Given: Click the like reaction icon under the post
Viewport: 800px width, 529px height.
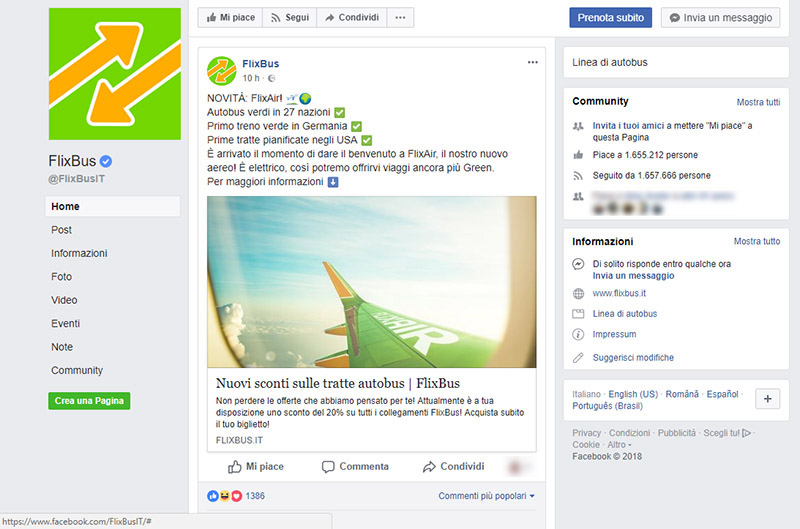Looking at the screenshot, I should point(213,496).
